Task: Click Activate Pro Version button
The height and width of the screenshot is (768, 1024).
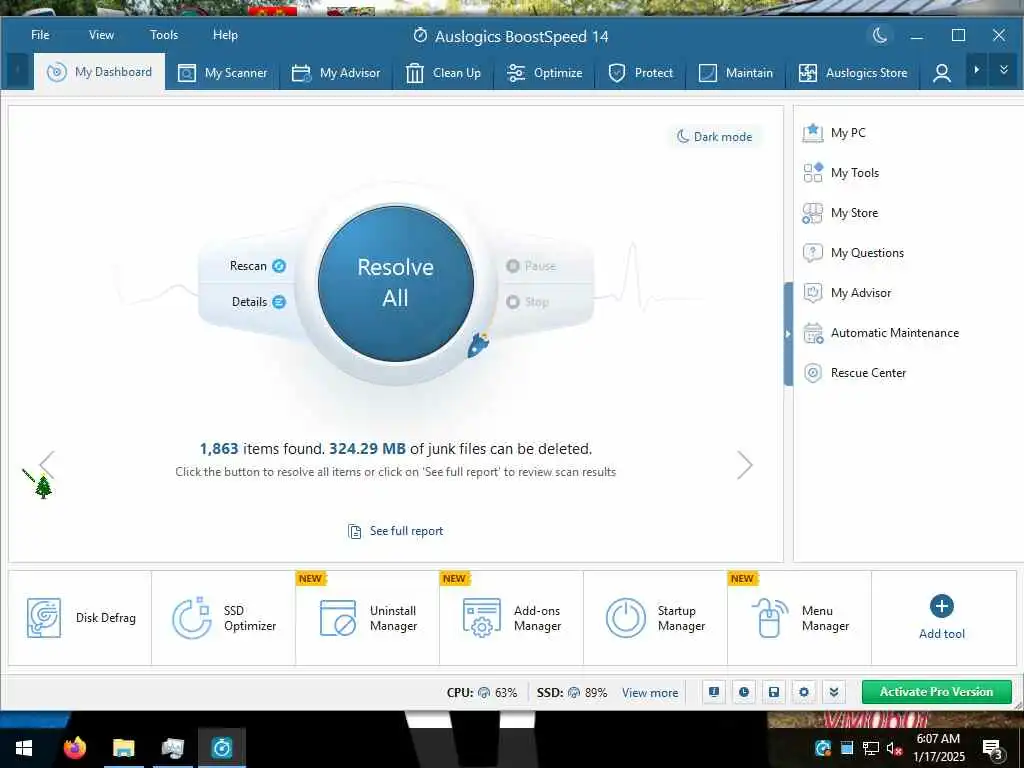Action: (x=936, y=692)
